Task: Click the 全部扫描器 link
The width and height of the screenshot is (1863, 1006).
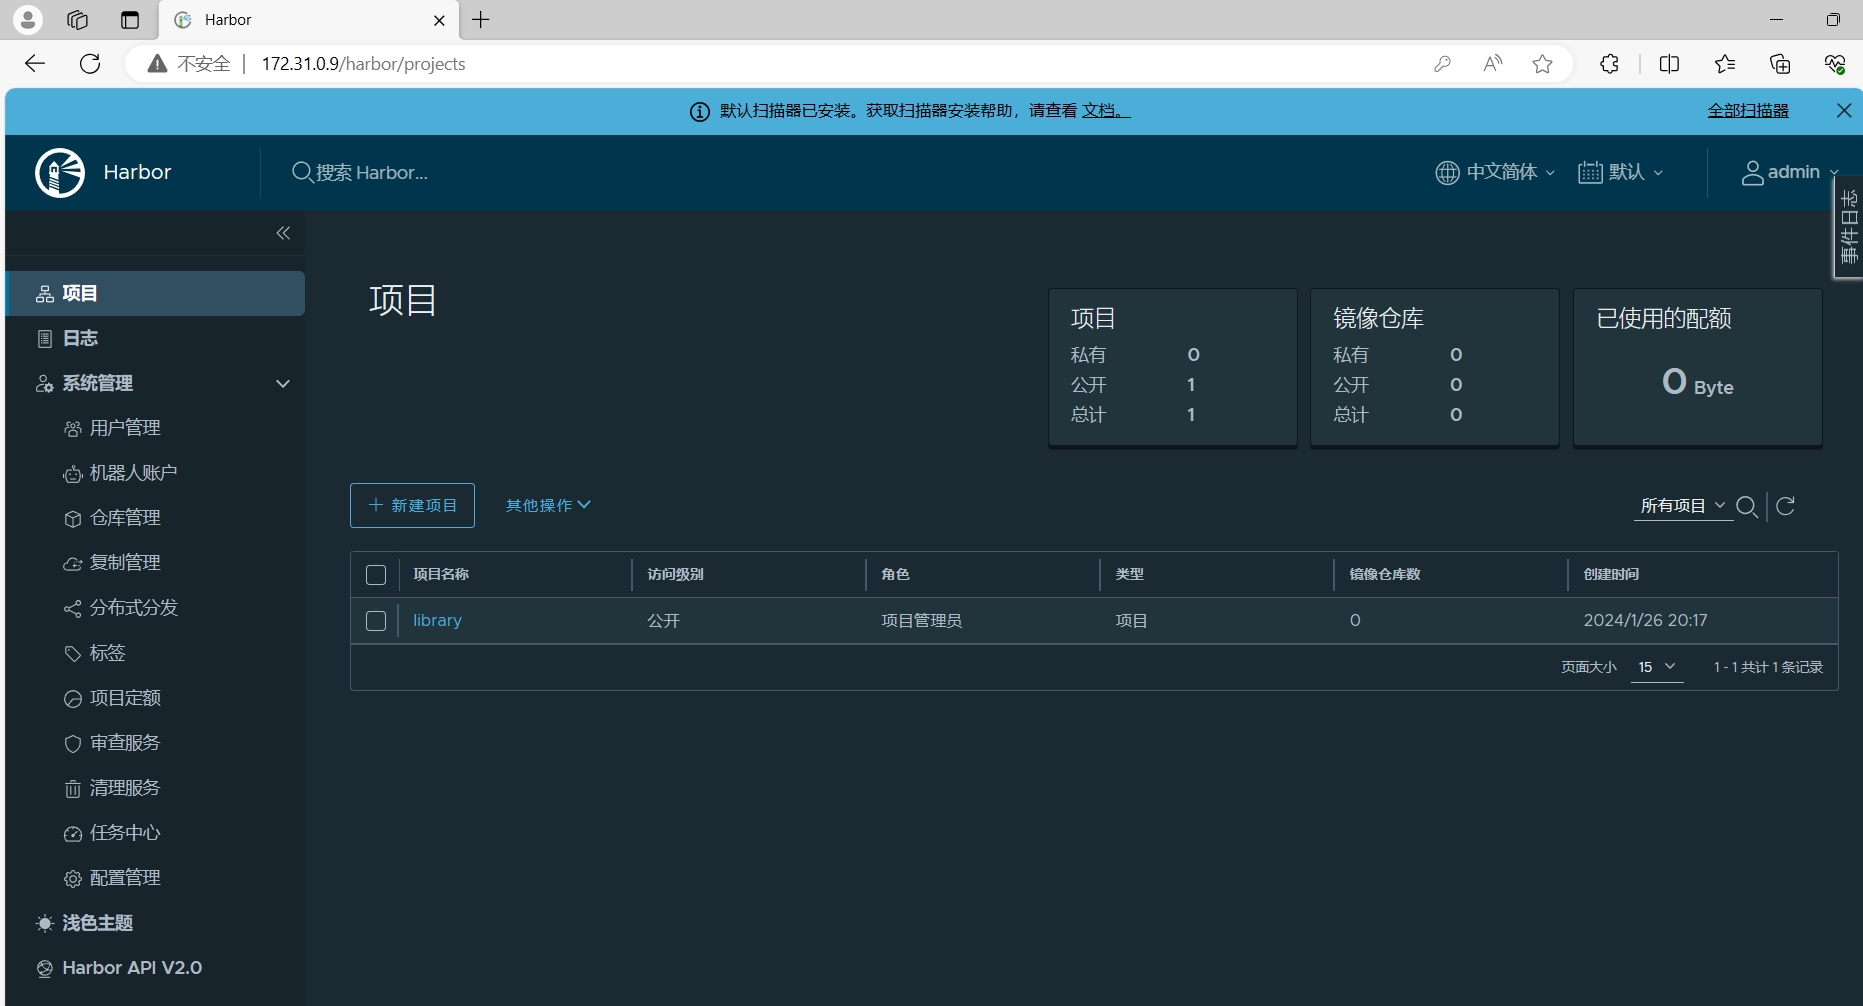Action: click(x=1748, y=111)
